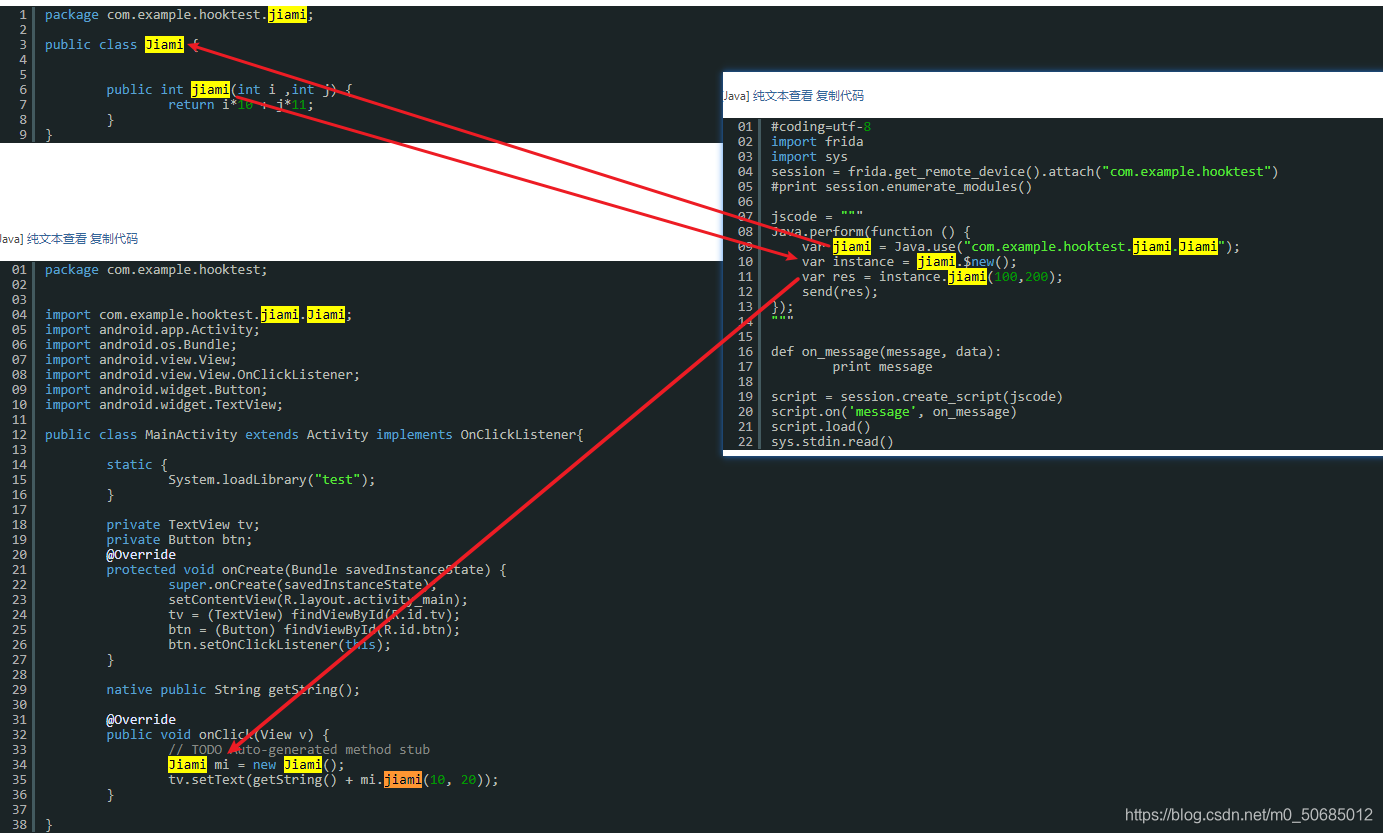The height and width of the screenshot is (834, 1383).
Task: Click 'import com.example.hooktest.jiami.Jiami;' line
Action: point(198,315)
